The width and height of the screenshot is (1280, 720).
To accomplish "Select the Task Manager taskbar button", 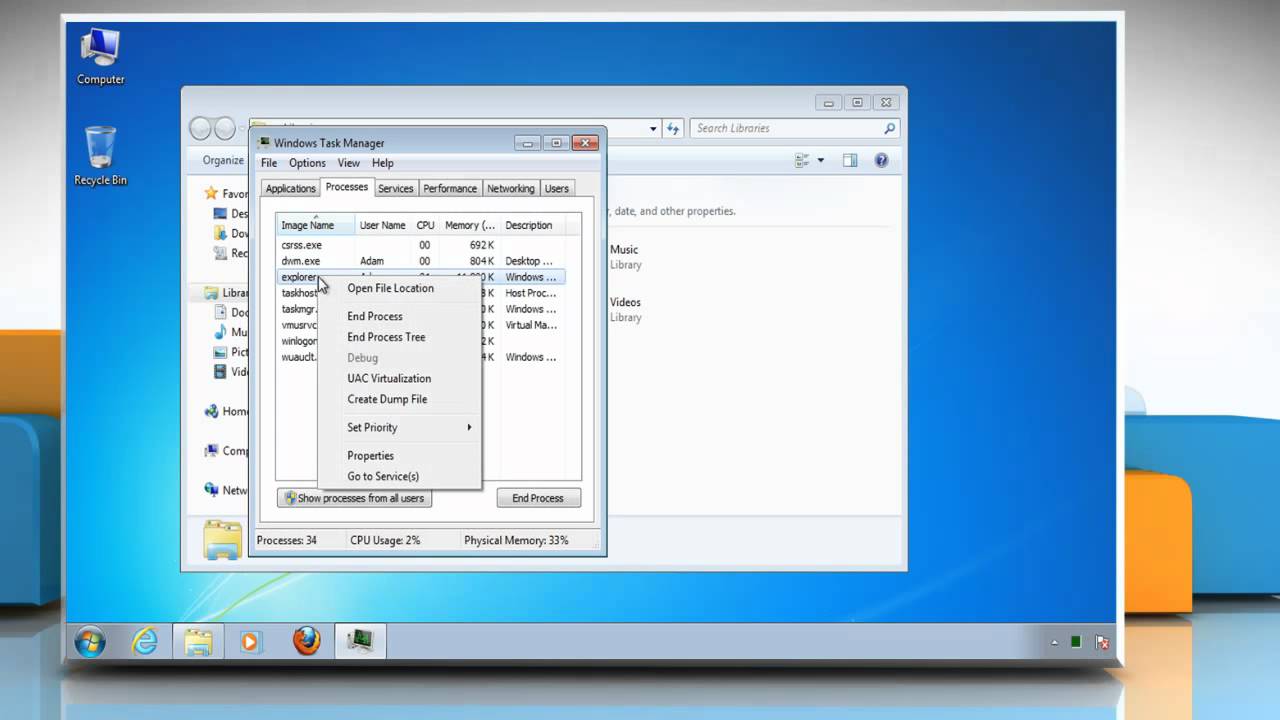I will pos(360,642).
